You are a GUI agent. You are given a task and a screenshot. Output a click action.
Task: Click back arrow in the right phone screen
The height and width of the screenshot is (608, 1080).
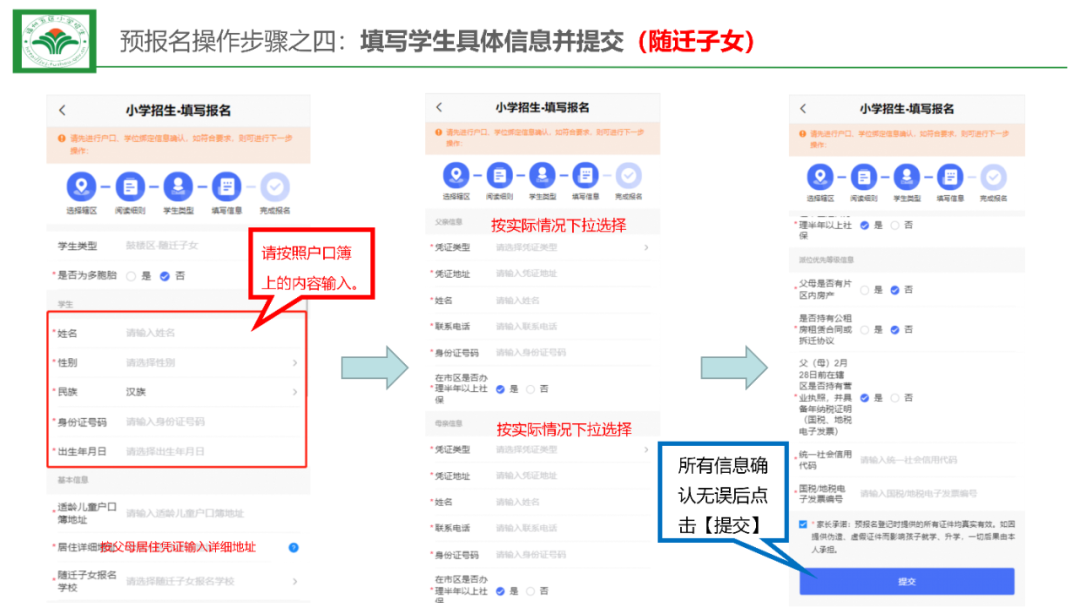coord(803,108)
